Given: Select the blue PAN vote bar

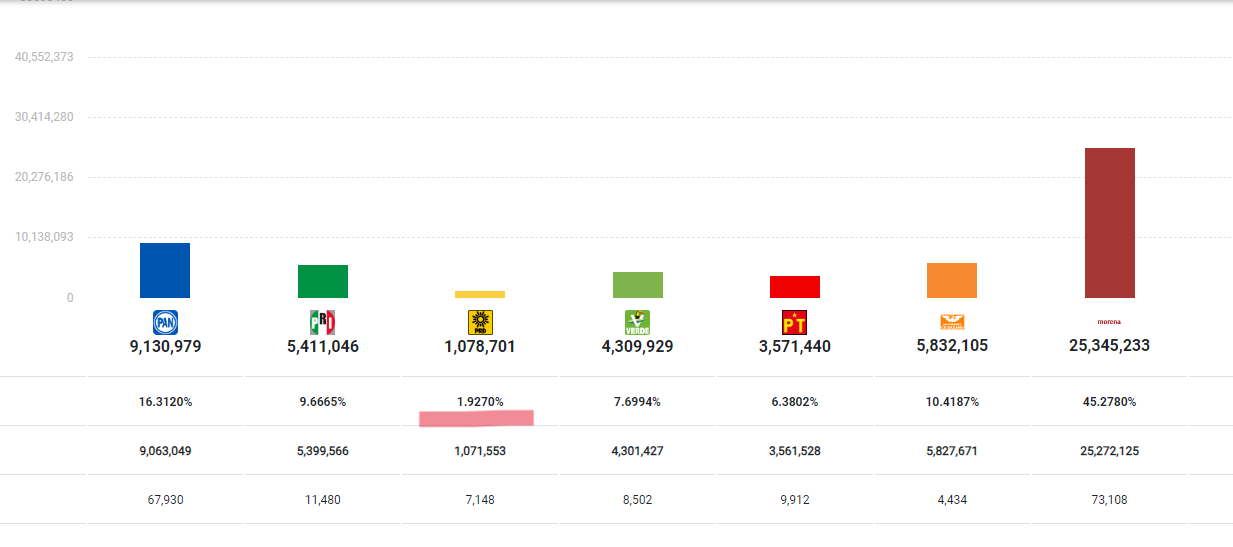Looking at the screenshot, I should pos(165,270).
